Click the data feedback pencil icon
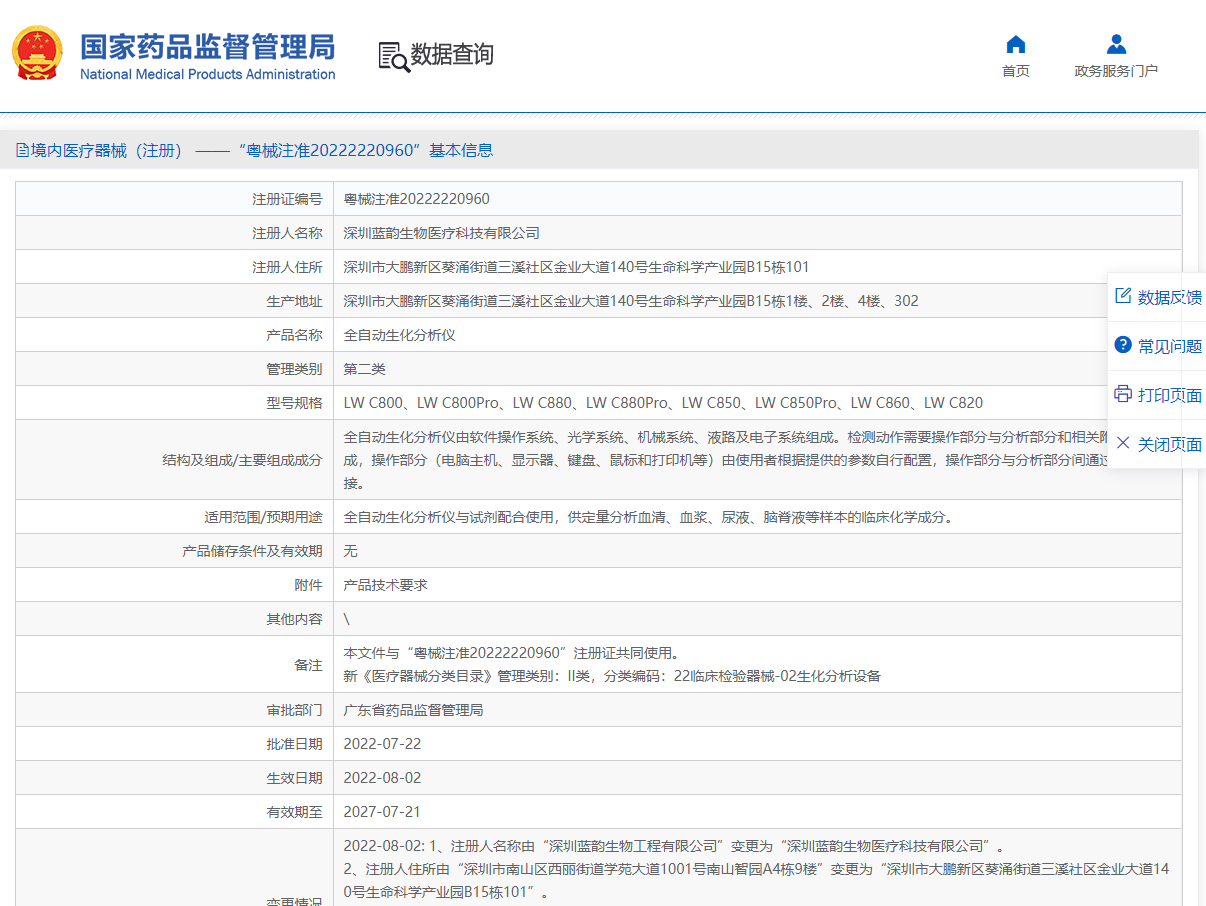 (1123, 296)
